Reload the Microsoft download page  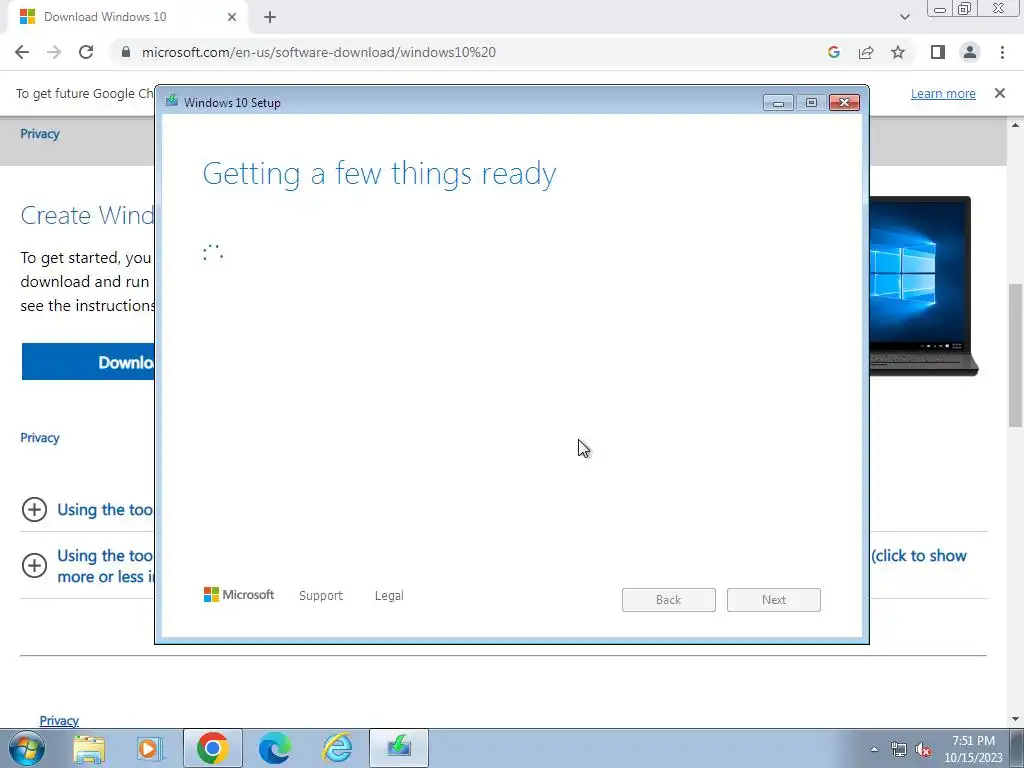(x=86, y=52)
